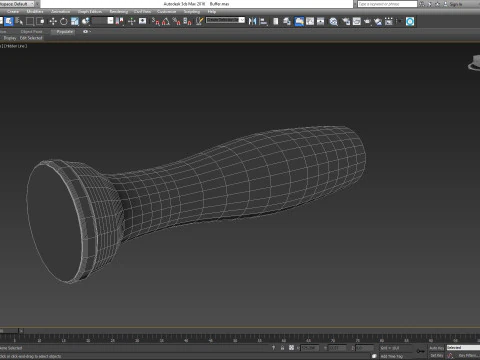The image size is (480, 360).
Task: Open Key Filters dialog
Action: (x=468, y=356)
